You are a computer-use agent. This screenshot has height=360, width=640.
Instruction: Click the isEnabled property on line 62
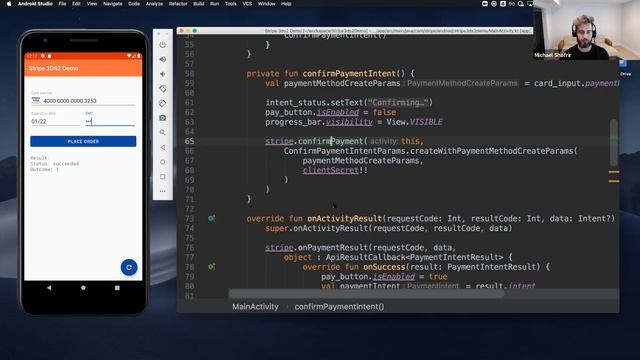[x=338, y=112]
